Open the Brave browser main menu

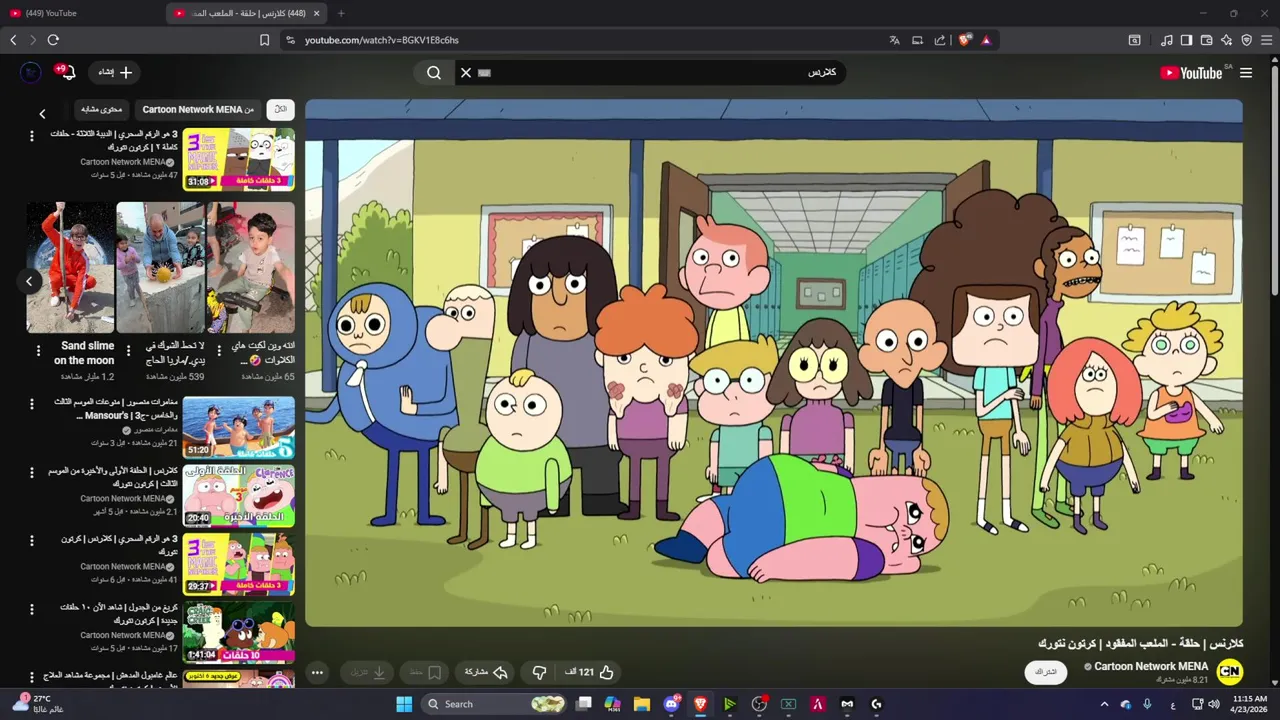[x=1267, y=40]
